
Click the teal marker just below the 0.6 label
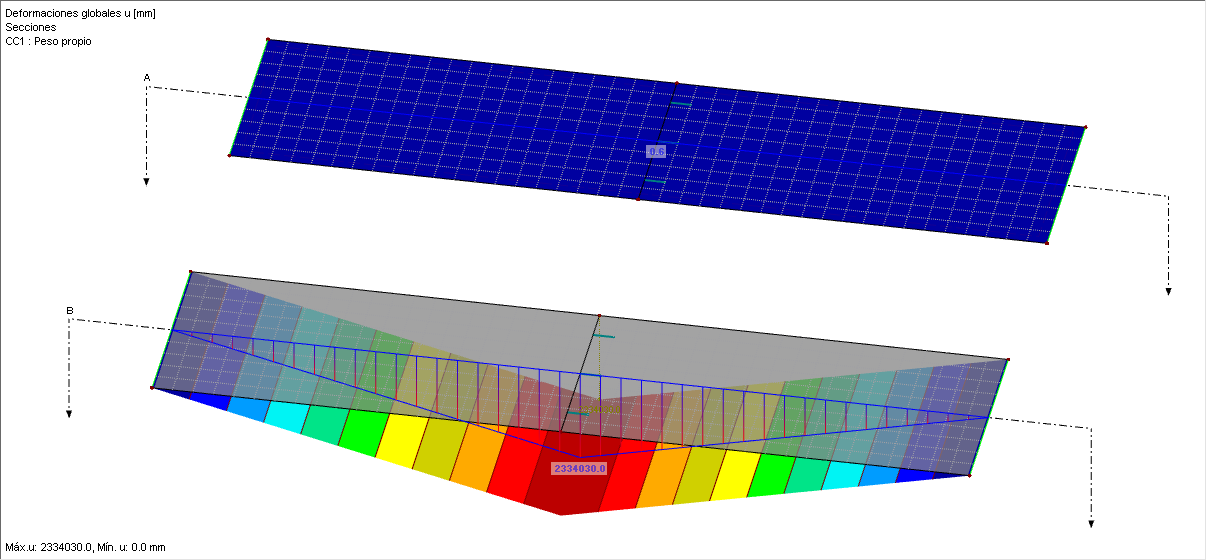click(x=654, y=181)
